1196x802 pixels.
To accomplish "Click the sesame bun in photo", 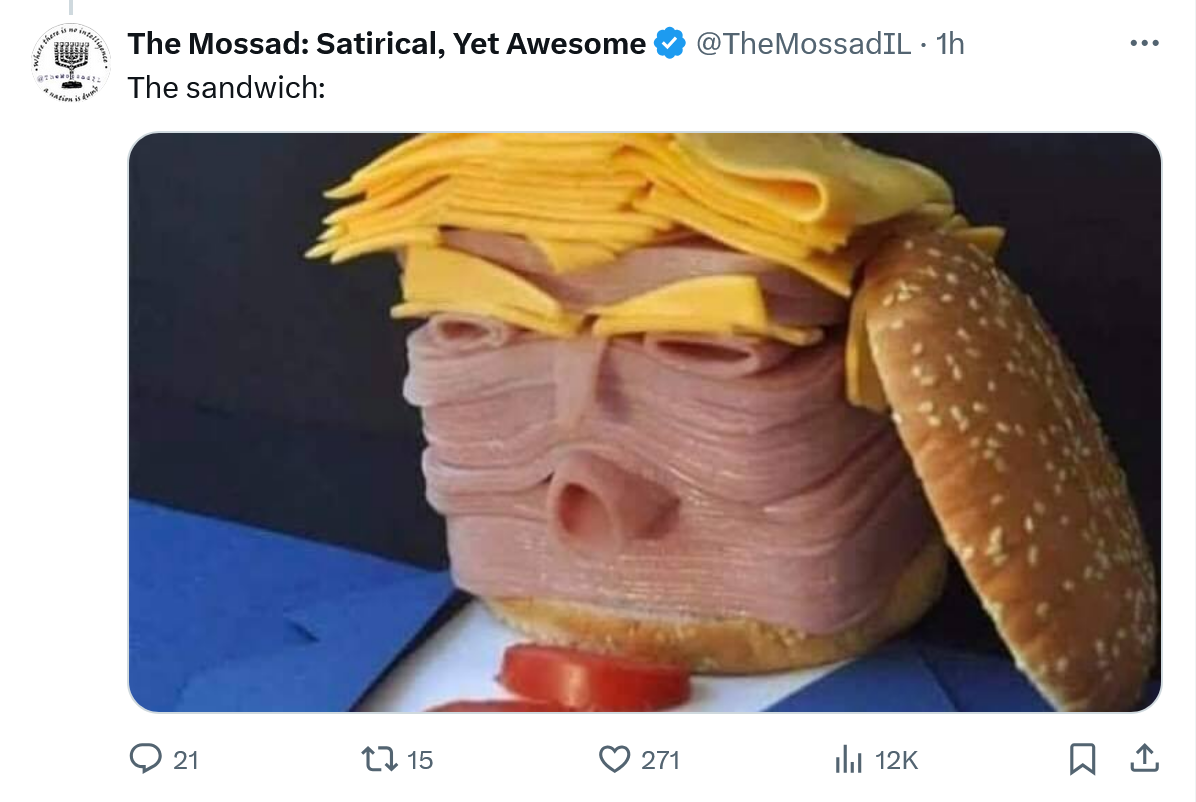I will coord(1007,465).
